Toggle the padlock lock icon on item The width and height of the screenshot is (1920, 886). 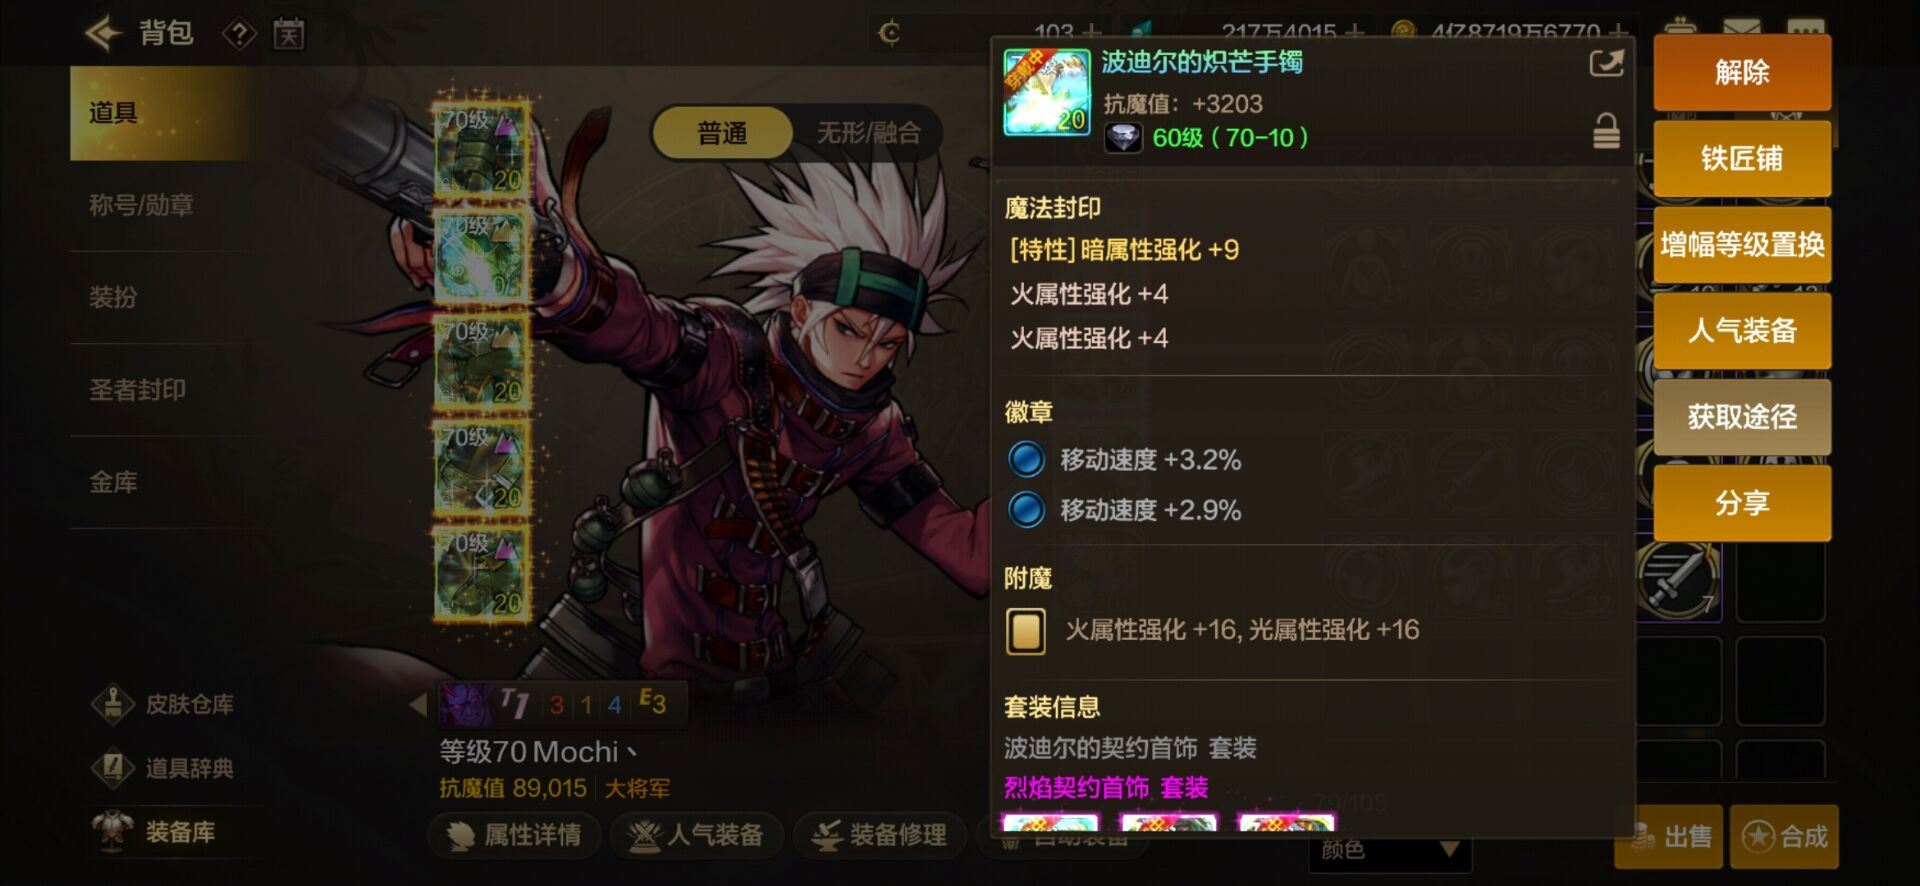(x=1606, y=131)
